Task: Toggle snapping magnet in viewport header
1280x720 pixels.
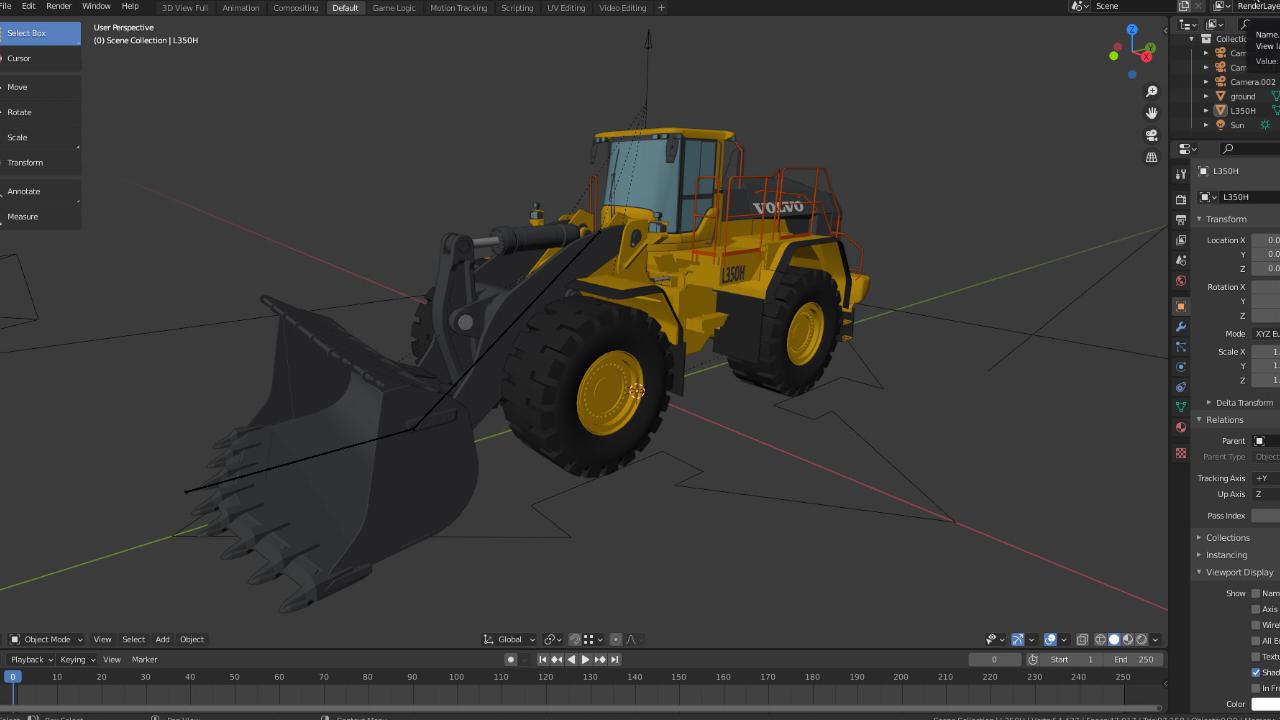Action: [574, 639]
